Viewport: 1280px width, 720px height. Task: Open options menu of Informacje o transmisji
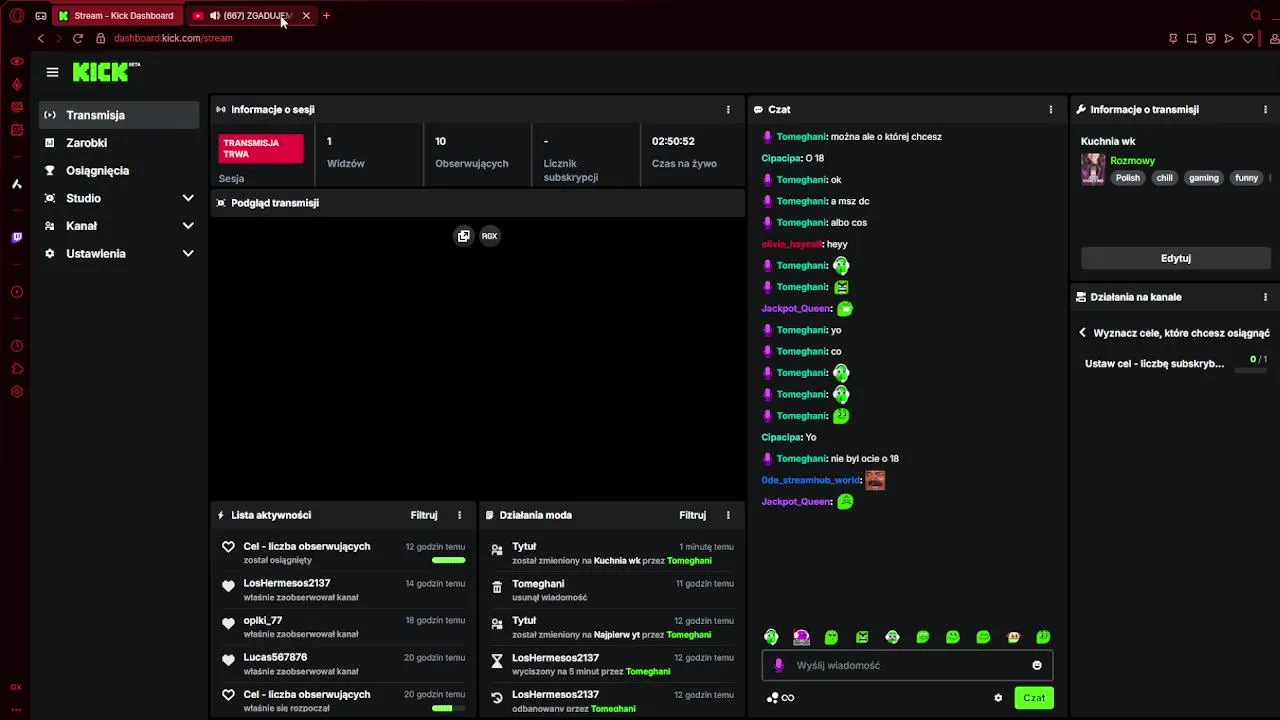point(1265,110)
